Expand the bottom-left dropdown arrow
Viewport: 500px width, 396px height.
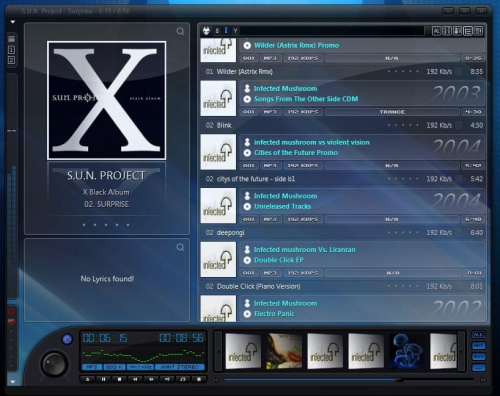(x=13, y=382)
